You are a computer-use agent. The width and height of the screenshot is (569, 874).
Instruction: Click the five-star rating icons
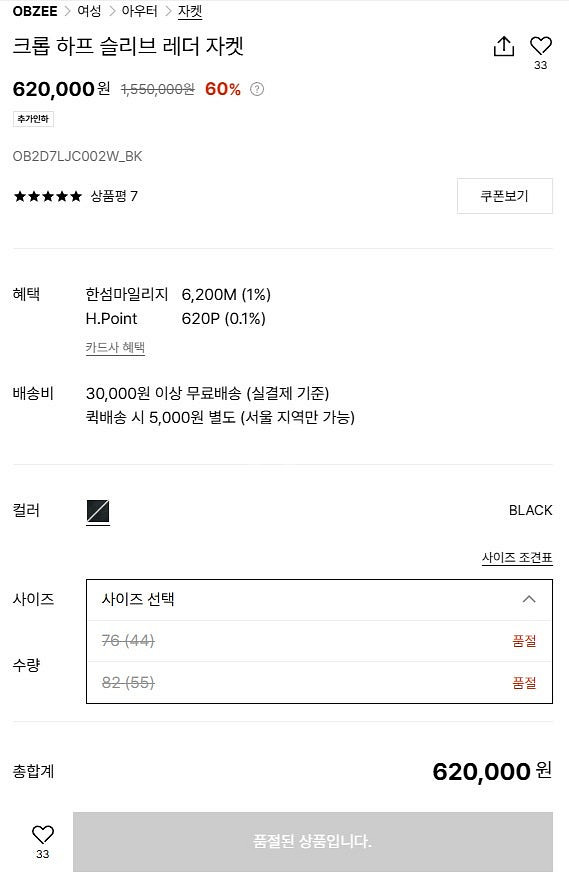[x=48, y=196]
